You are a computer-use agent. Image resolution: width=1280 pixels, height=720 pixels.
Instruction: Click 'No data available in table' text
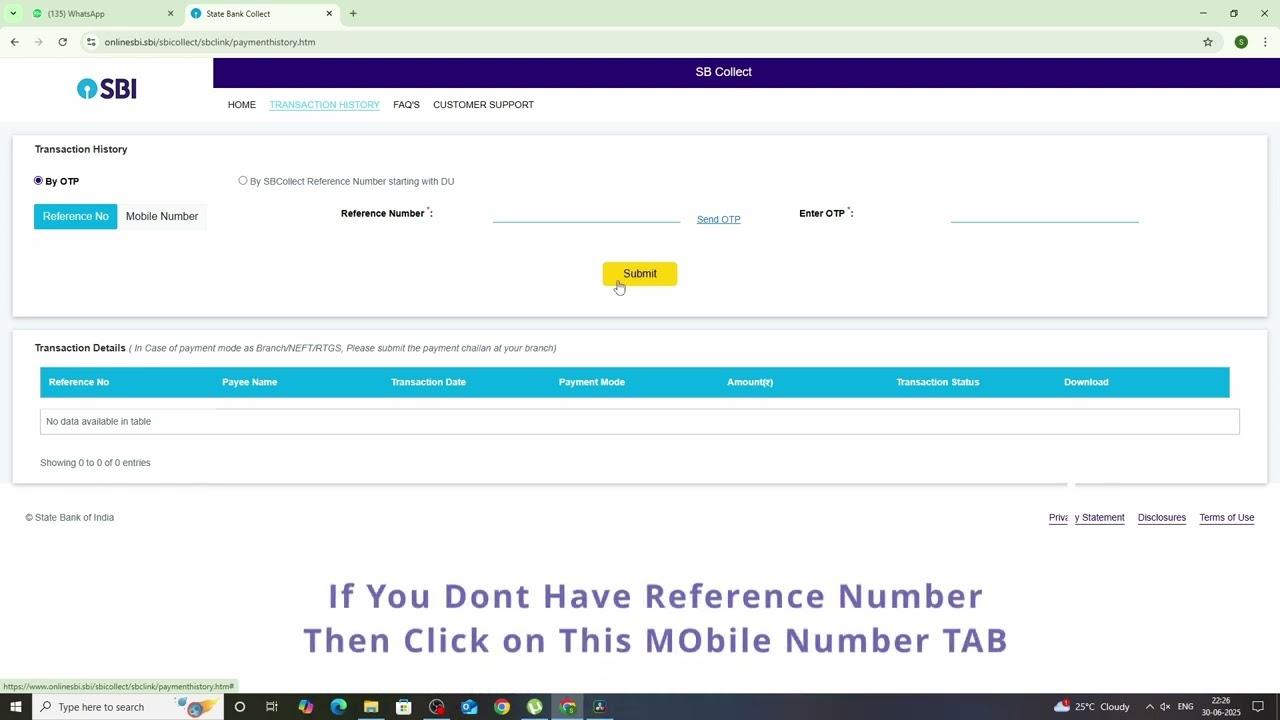pos(98,422)
